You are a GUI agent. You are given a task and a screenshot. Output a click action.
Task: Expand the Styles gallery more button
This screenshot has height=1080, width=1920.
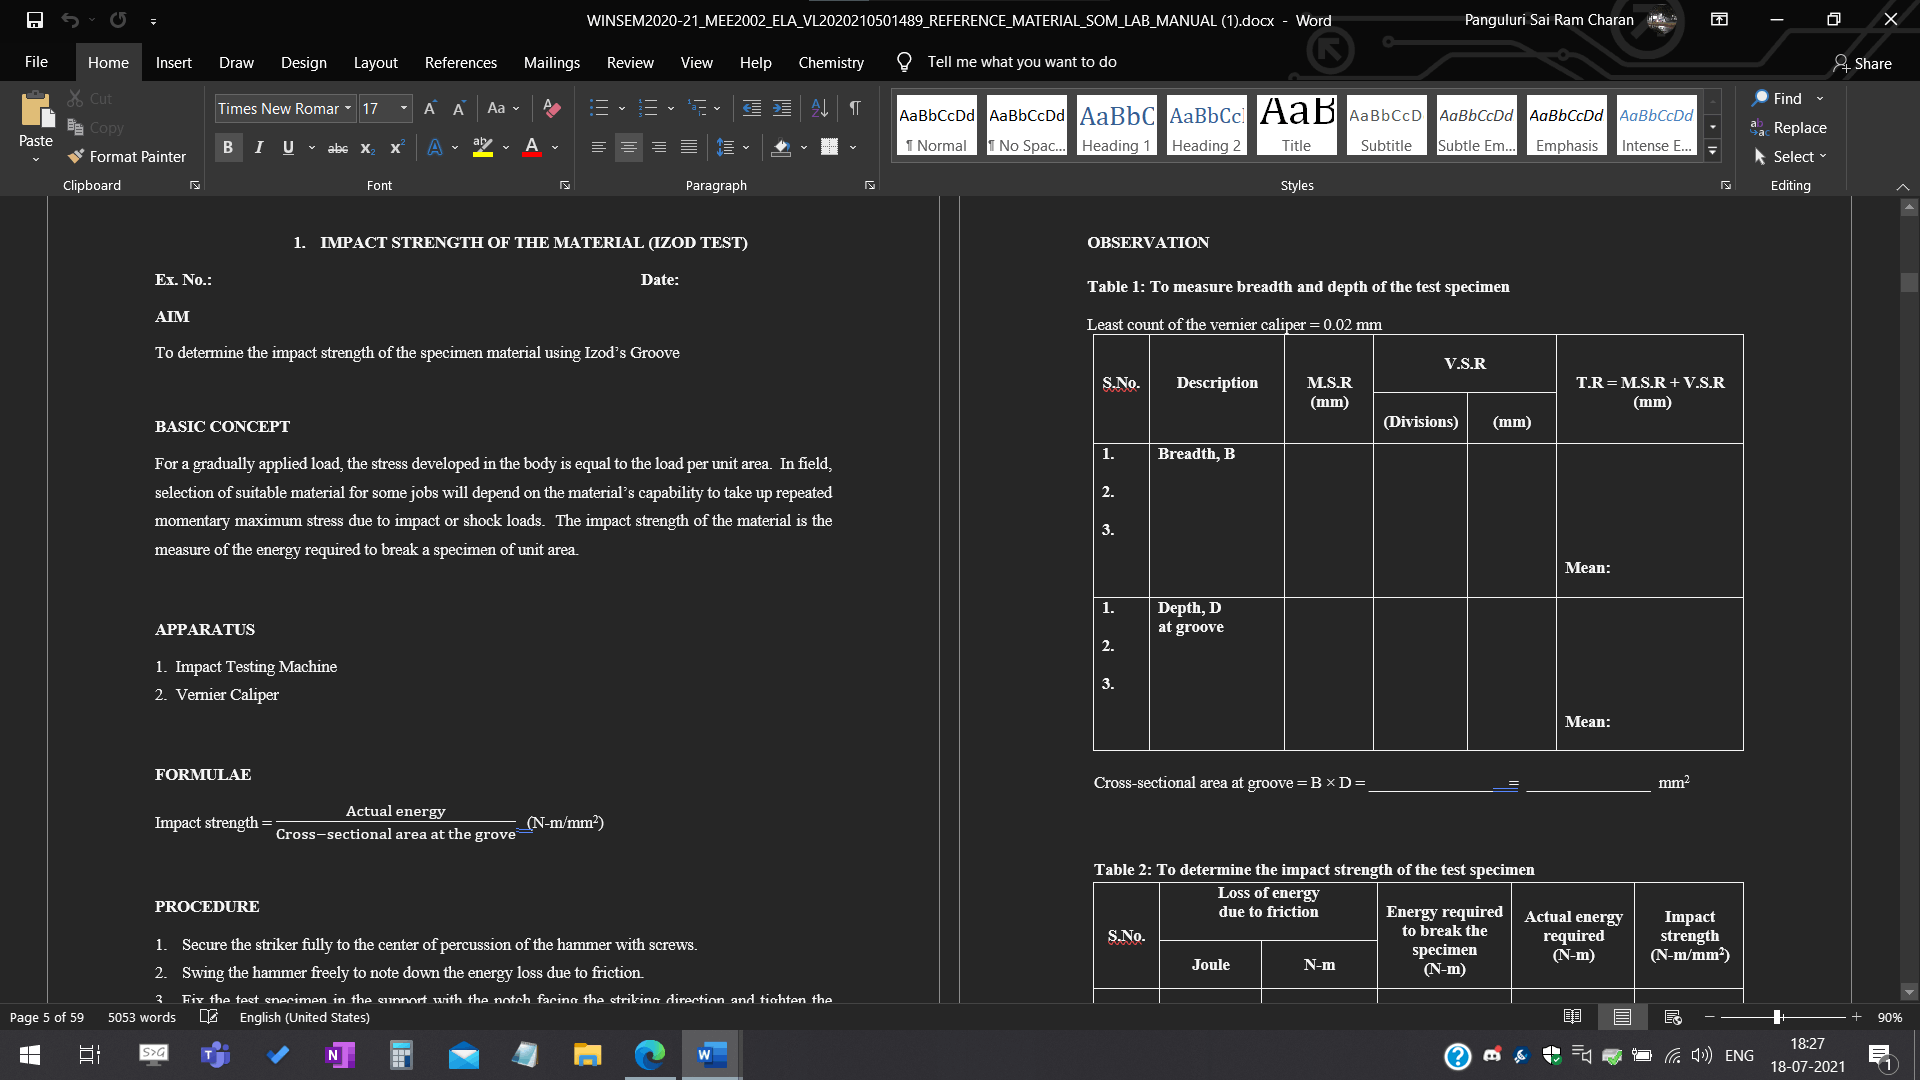(x=1713, y=152)
